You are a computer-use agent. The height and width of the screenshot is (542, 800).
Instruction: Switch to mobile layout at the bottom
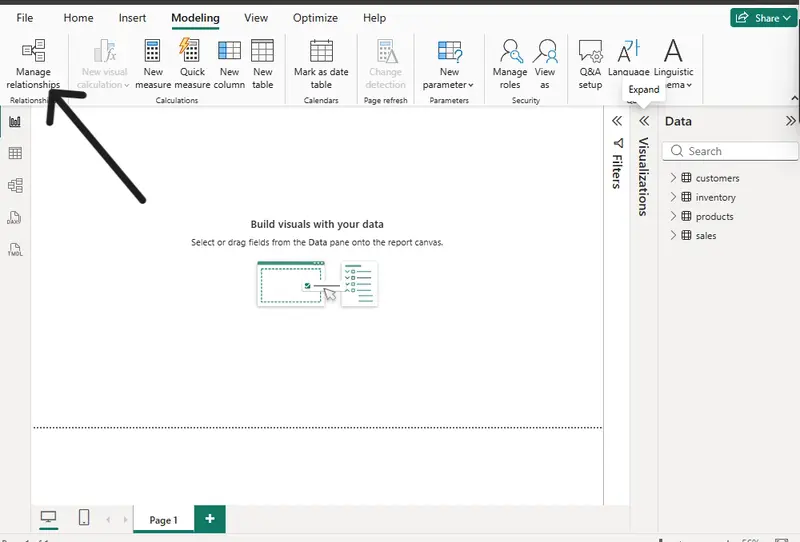[84, 518]
